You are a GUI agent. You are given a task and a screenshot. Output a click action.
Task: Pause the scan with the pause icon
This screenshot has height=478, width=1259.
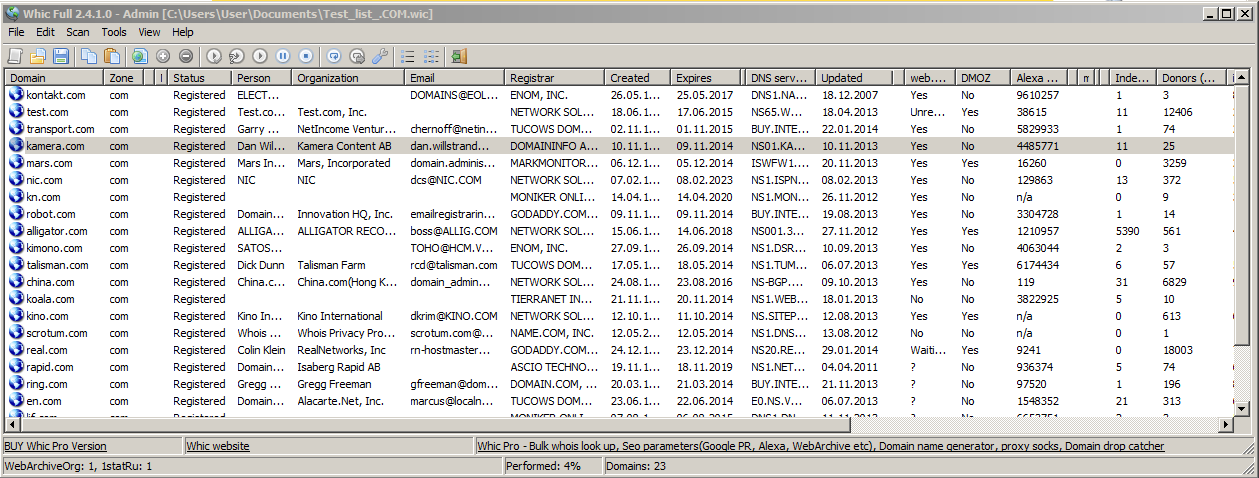(283, 56)
